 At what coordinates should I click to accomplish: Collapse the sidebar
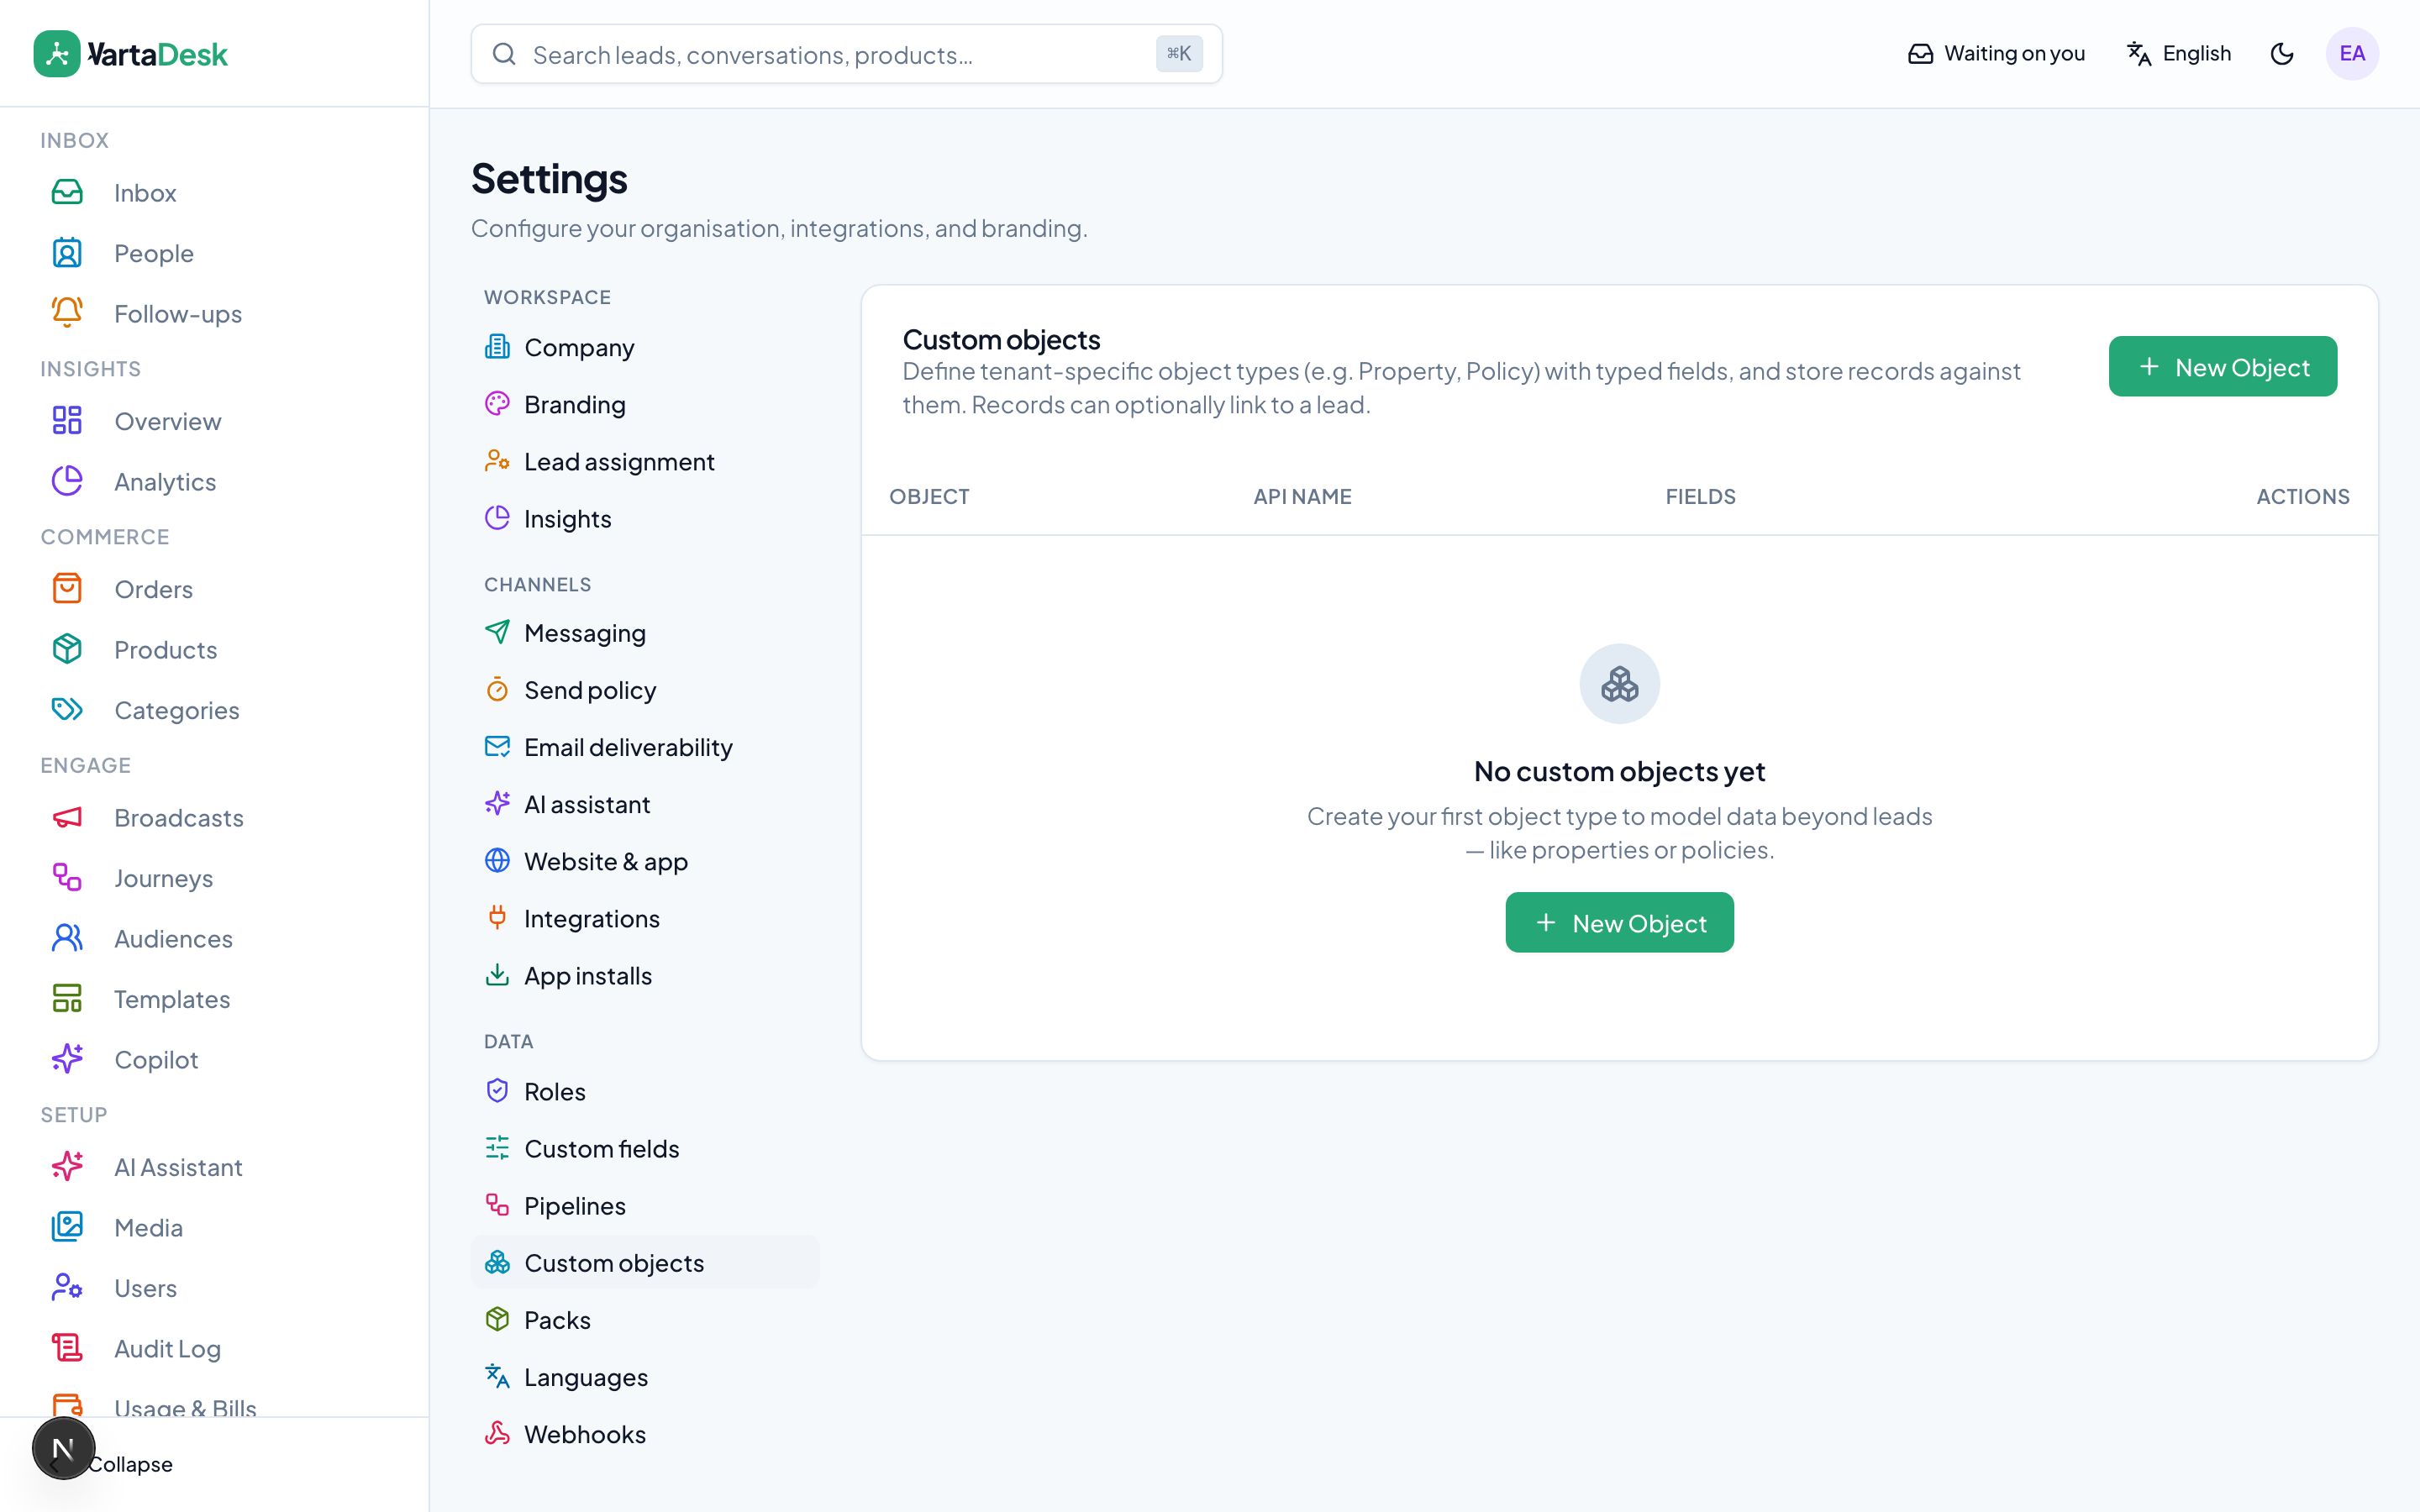(x=129, y=1463)
